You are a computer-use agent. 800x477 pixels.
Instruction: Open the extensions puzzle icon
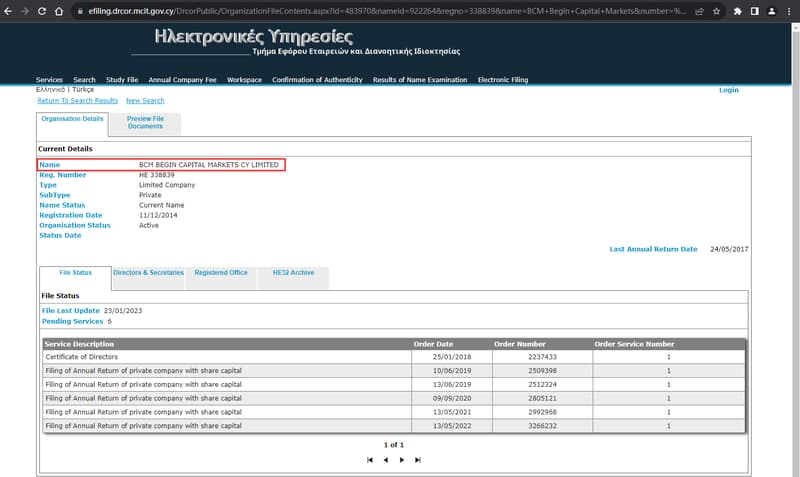click(x=737, y=11)
